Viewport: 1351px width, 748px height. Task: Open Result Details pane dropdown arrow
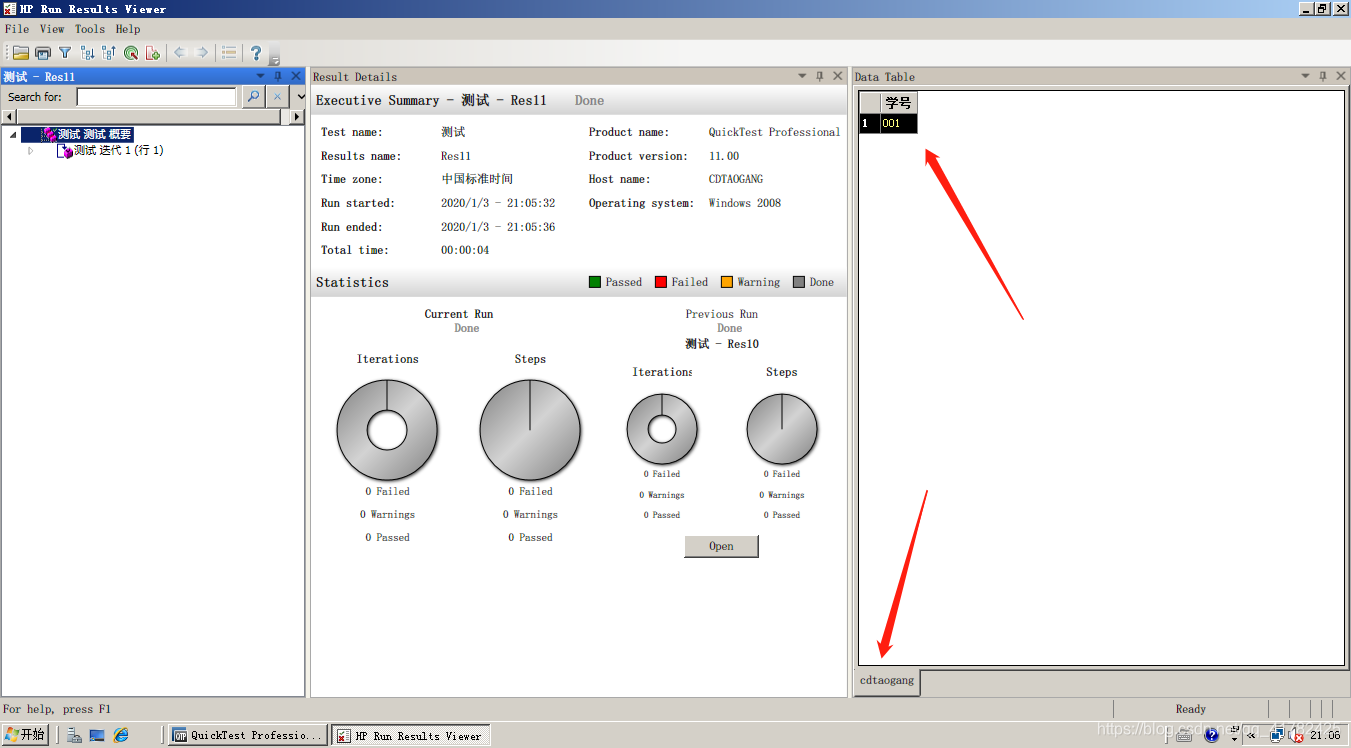[x=802, y=76]
